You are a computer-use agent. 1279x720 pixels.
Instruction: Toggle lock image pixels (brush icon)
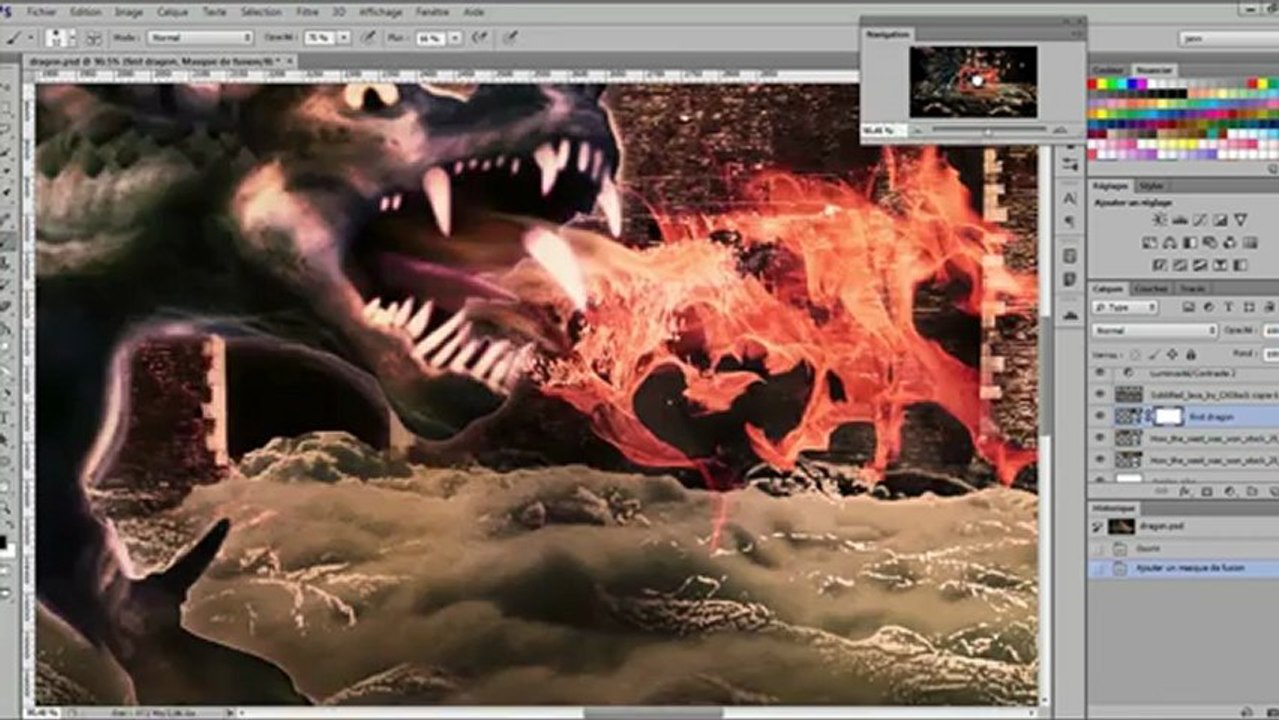click(x=1153, y=354)
